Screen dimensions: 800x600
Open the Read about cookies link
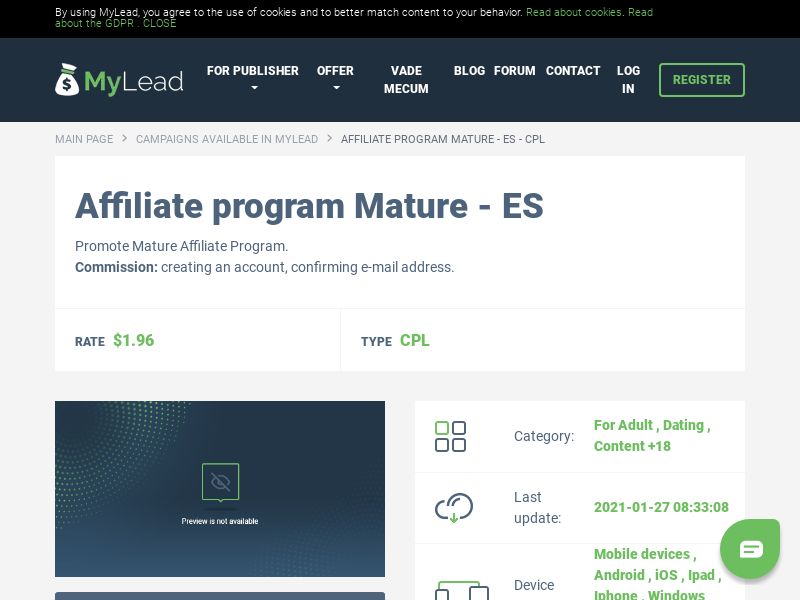(x=574, y=12)
